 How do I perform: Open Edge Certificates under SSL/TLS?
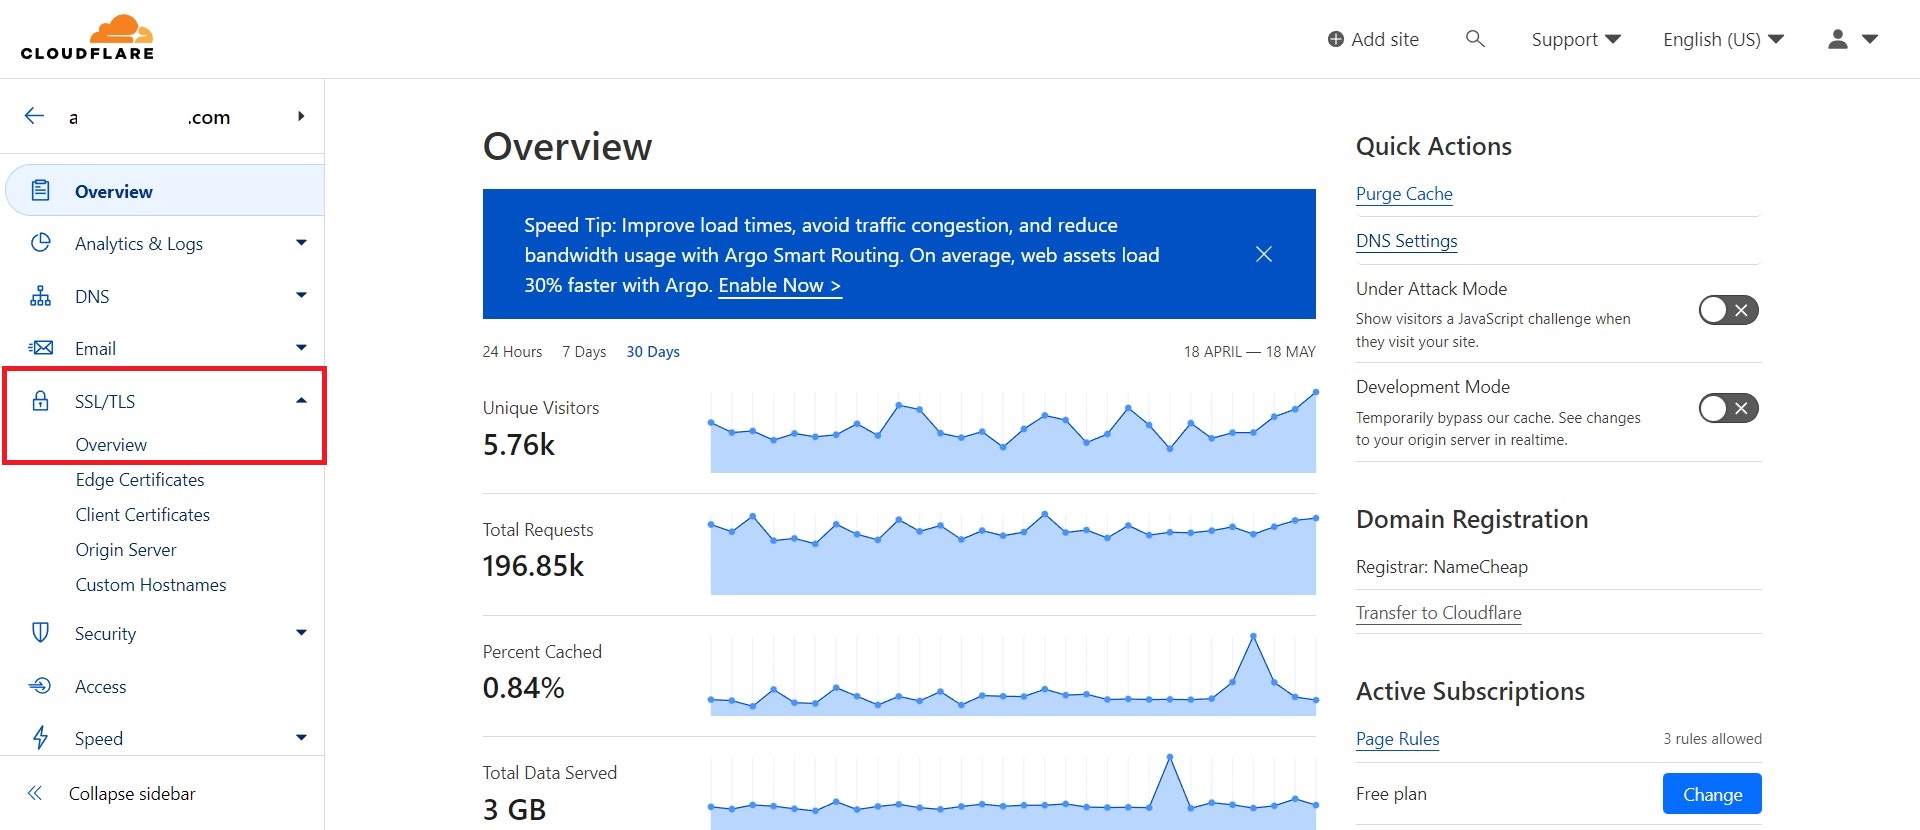pyautogui.click(x=140, y=480)
